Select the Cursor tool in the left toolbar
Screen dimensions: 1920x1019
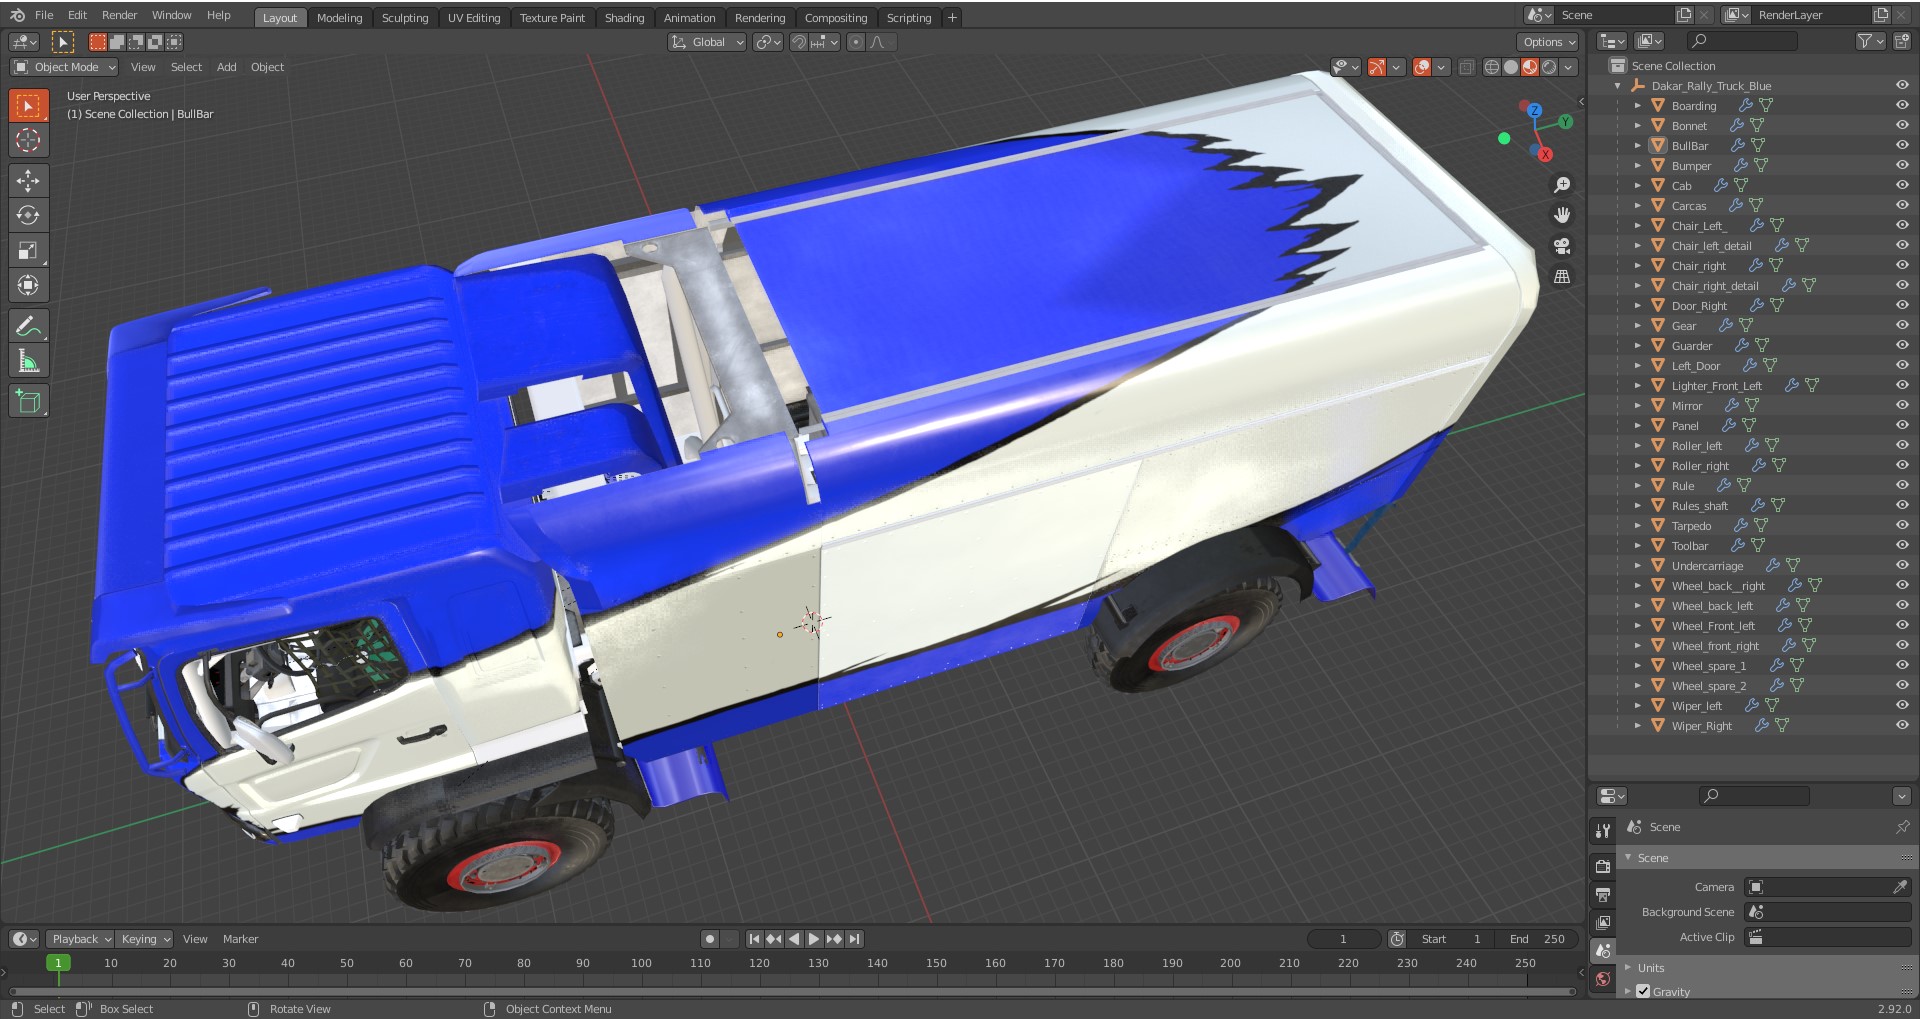pyautogui.click(x=28, y=140)
